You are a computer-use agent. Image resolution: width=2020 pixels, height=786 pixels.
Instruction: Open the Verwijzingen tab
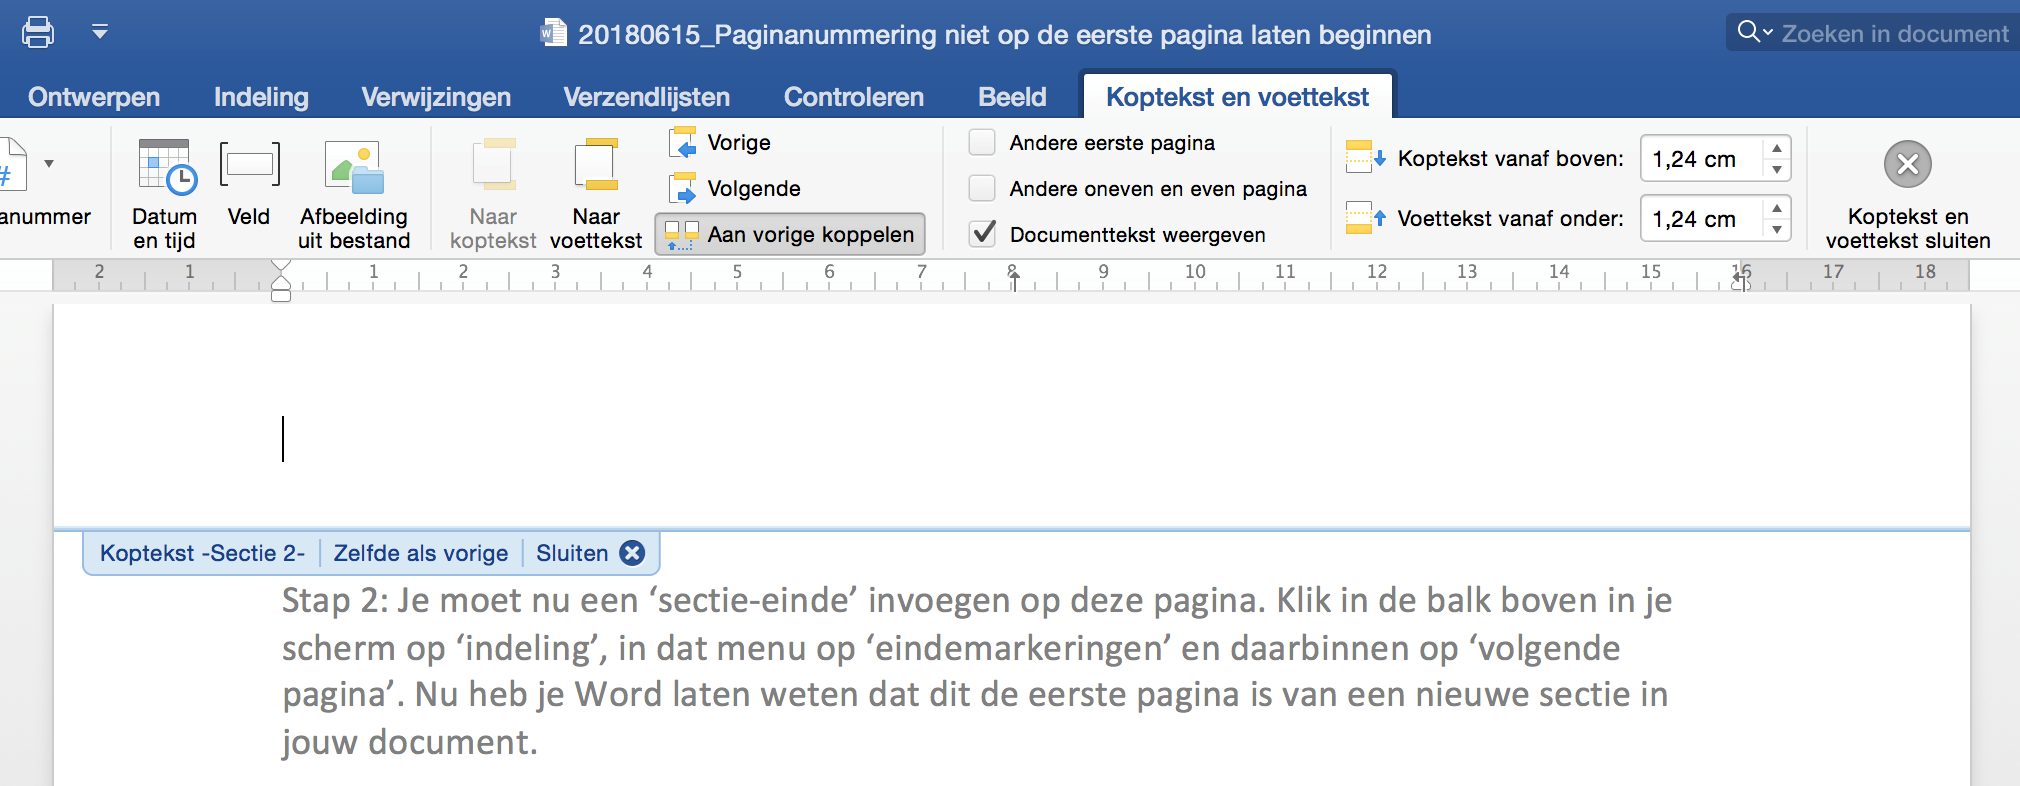tap(436, 97)
